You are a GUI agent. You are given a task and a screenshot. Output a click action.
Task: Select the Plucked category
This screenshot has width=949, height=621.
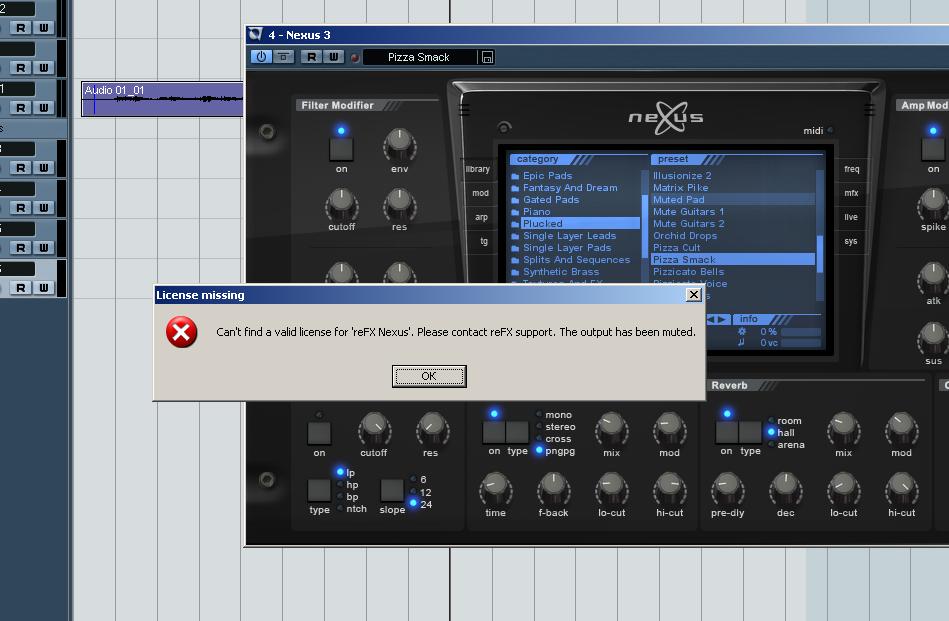click(x=575, y=223)
